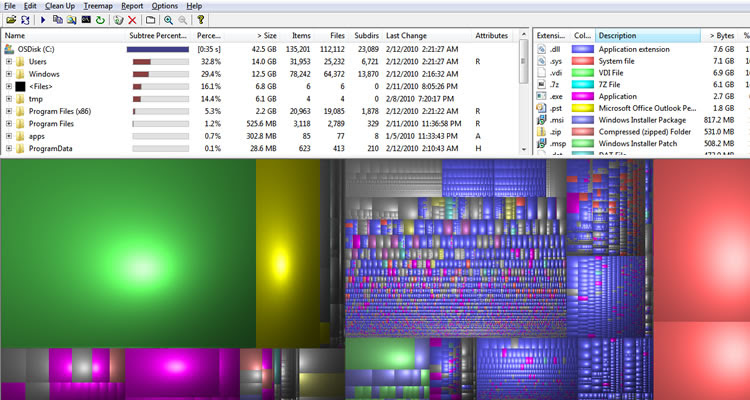This screenshot has height=400, width=750.
Task: Click the yellow color swatch for .pst
Action: coord(583,108)
